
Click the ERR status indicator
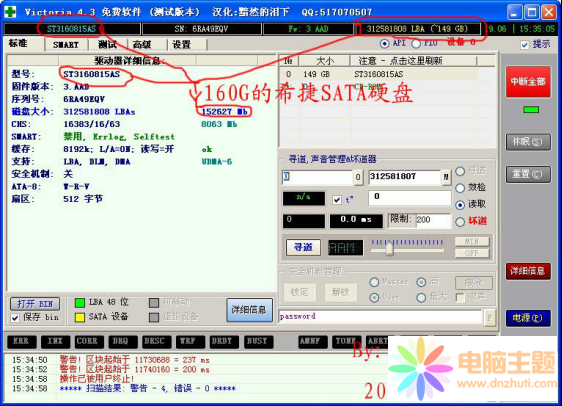(x=22, y=341)
